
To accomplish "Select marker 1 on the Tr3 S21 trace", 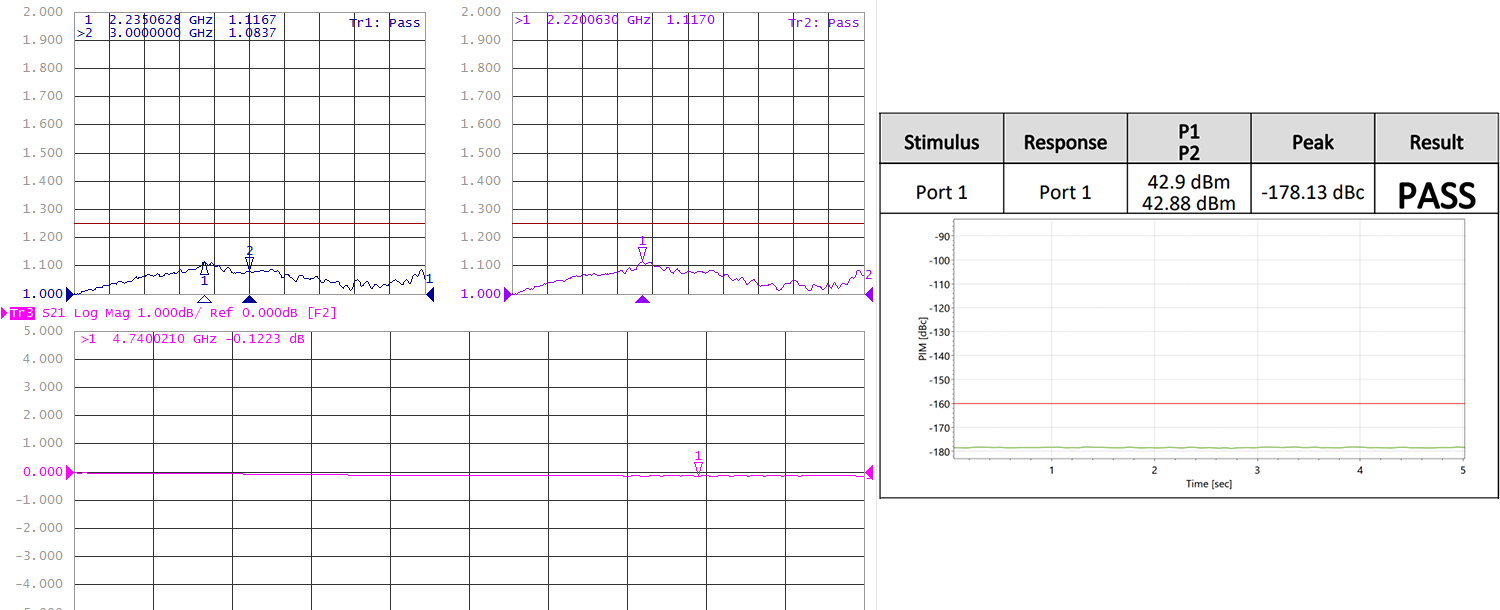I will click(699, 468).
